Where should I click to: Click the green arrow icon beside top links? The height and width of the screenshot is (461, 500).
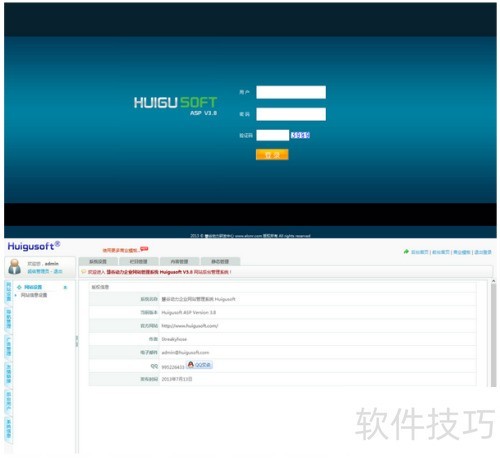pos(406,252)
